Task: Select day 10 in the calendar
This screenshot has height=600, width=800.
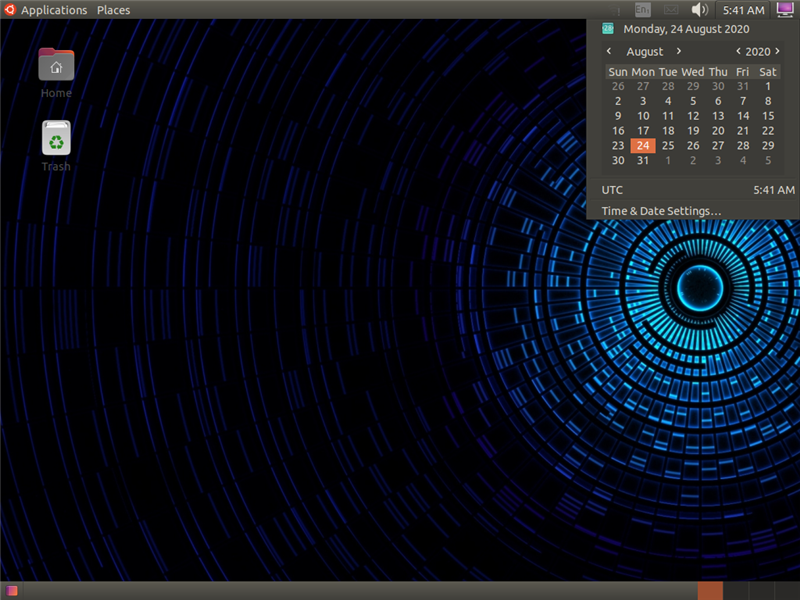Action: click(x=643, y=116)
